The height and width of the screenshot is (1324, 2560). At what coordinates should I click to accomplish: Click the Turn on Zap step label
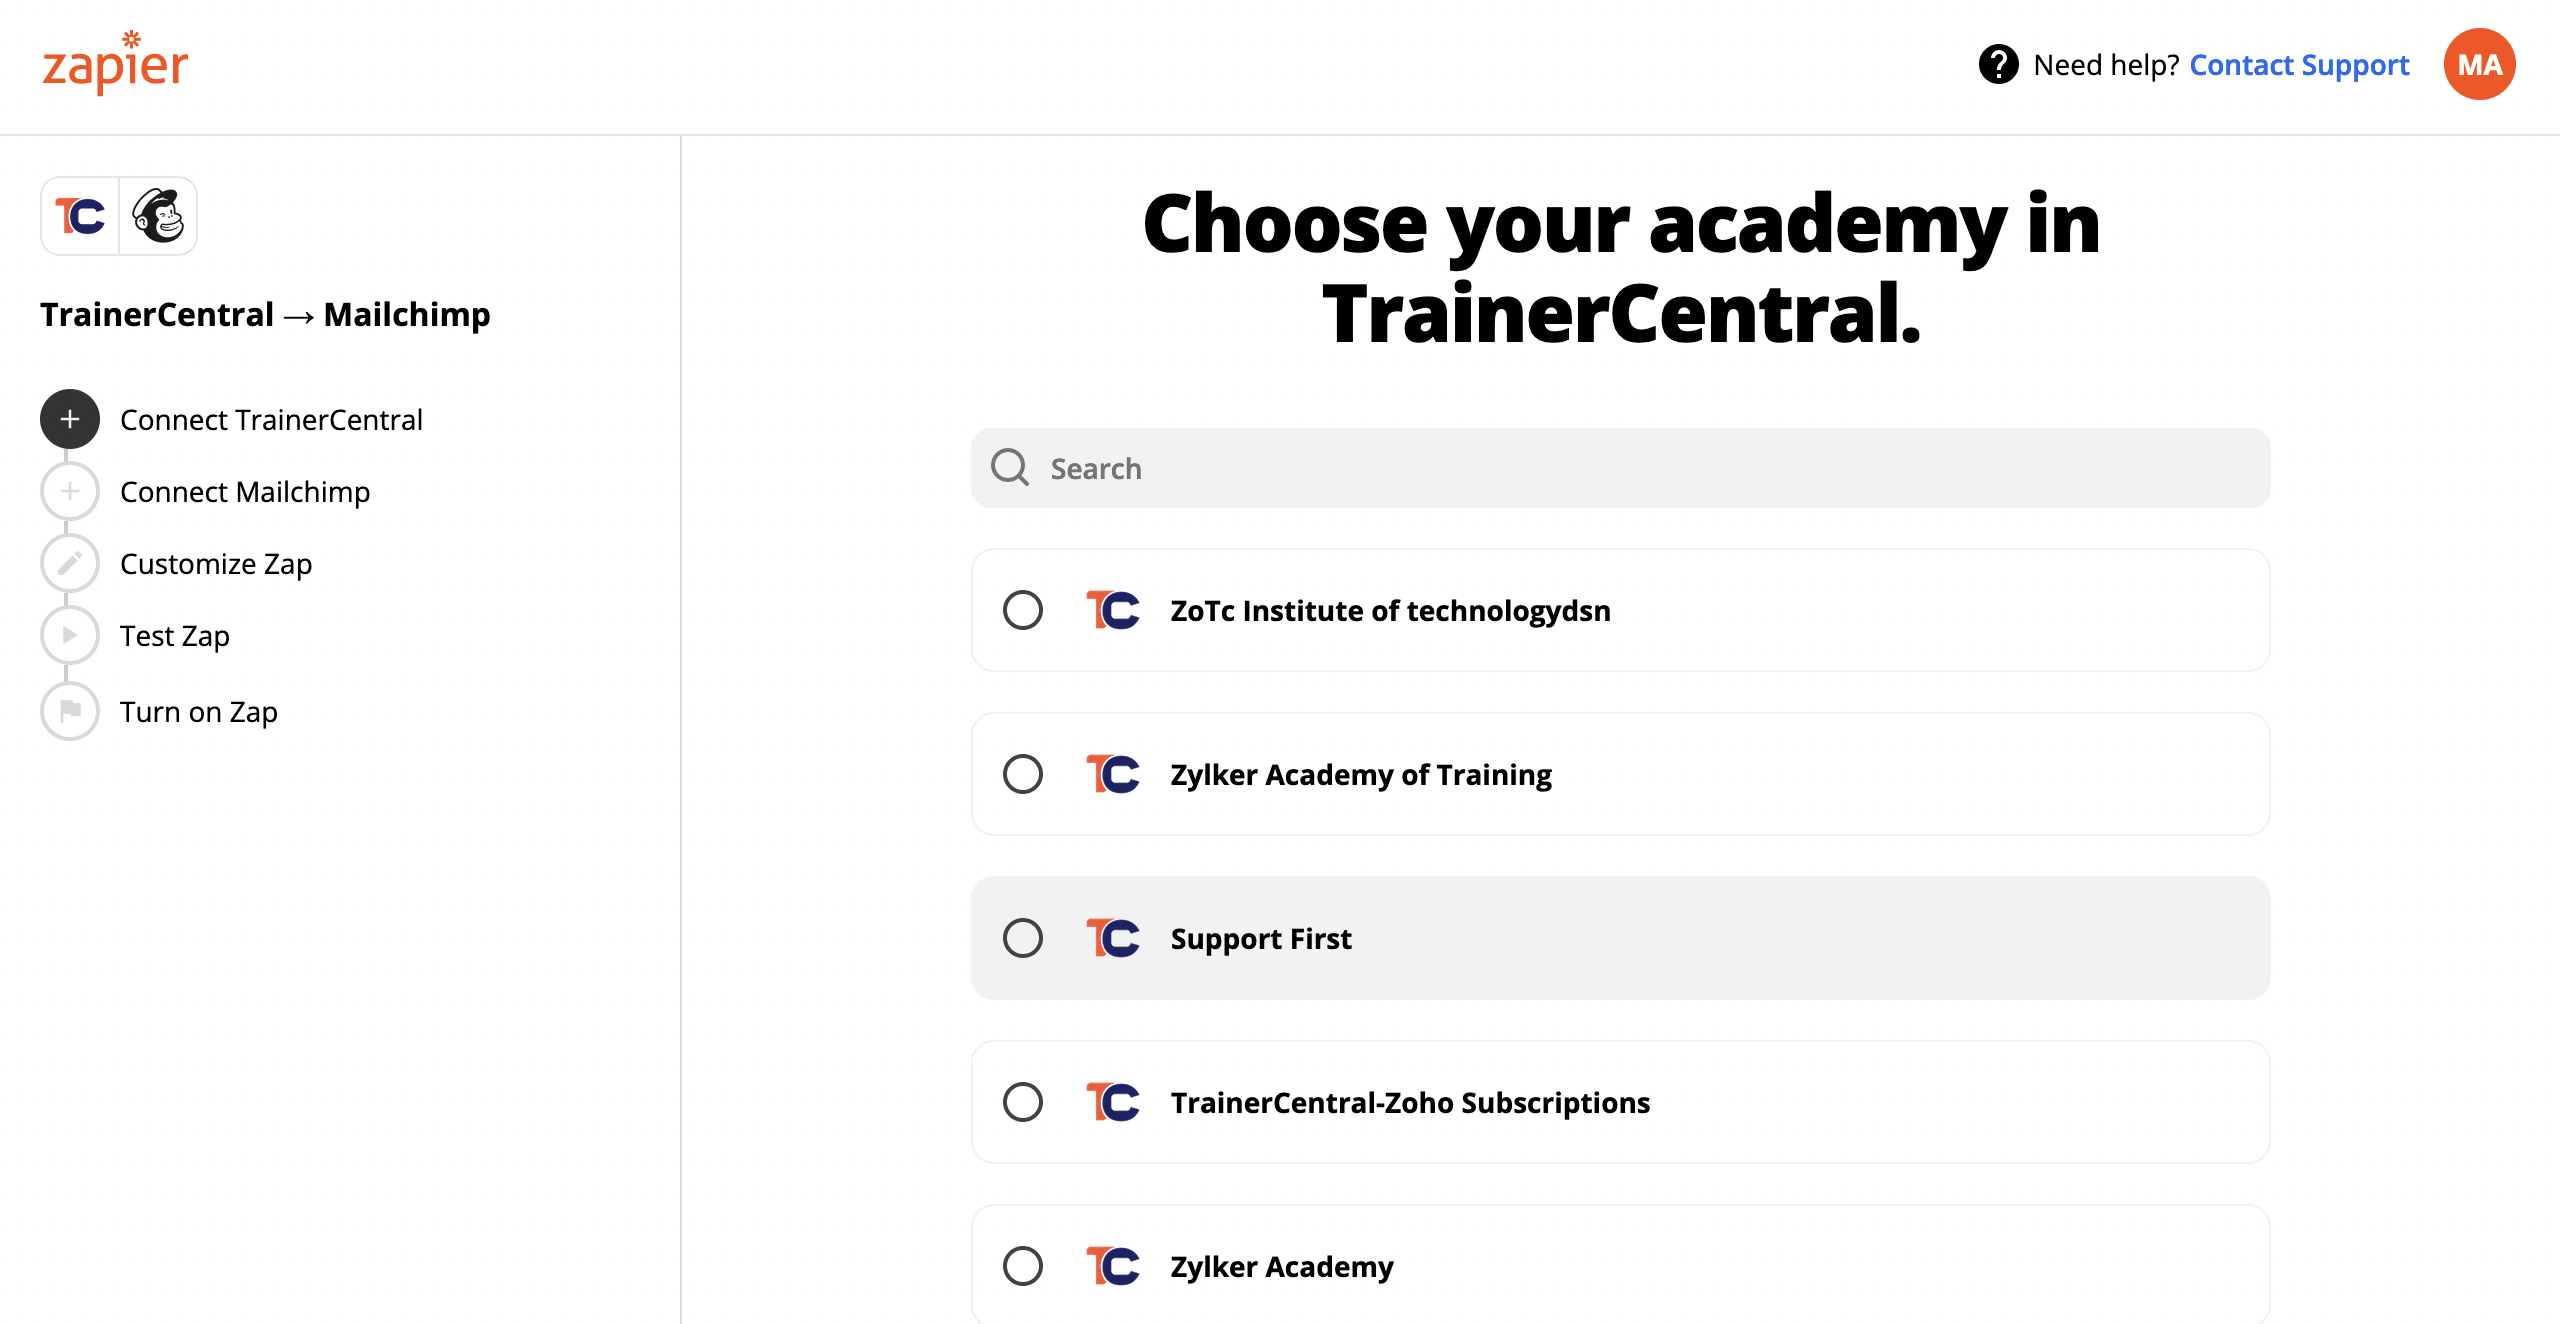[199, 712]
